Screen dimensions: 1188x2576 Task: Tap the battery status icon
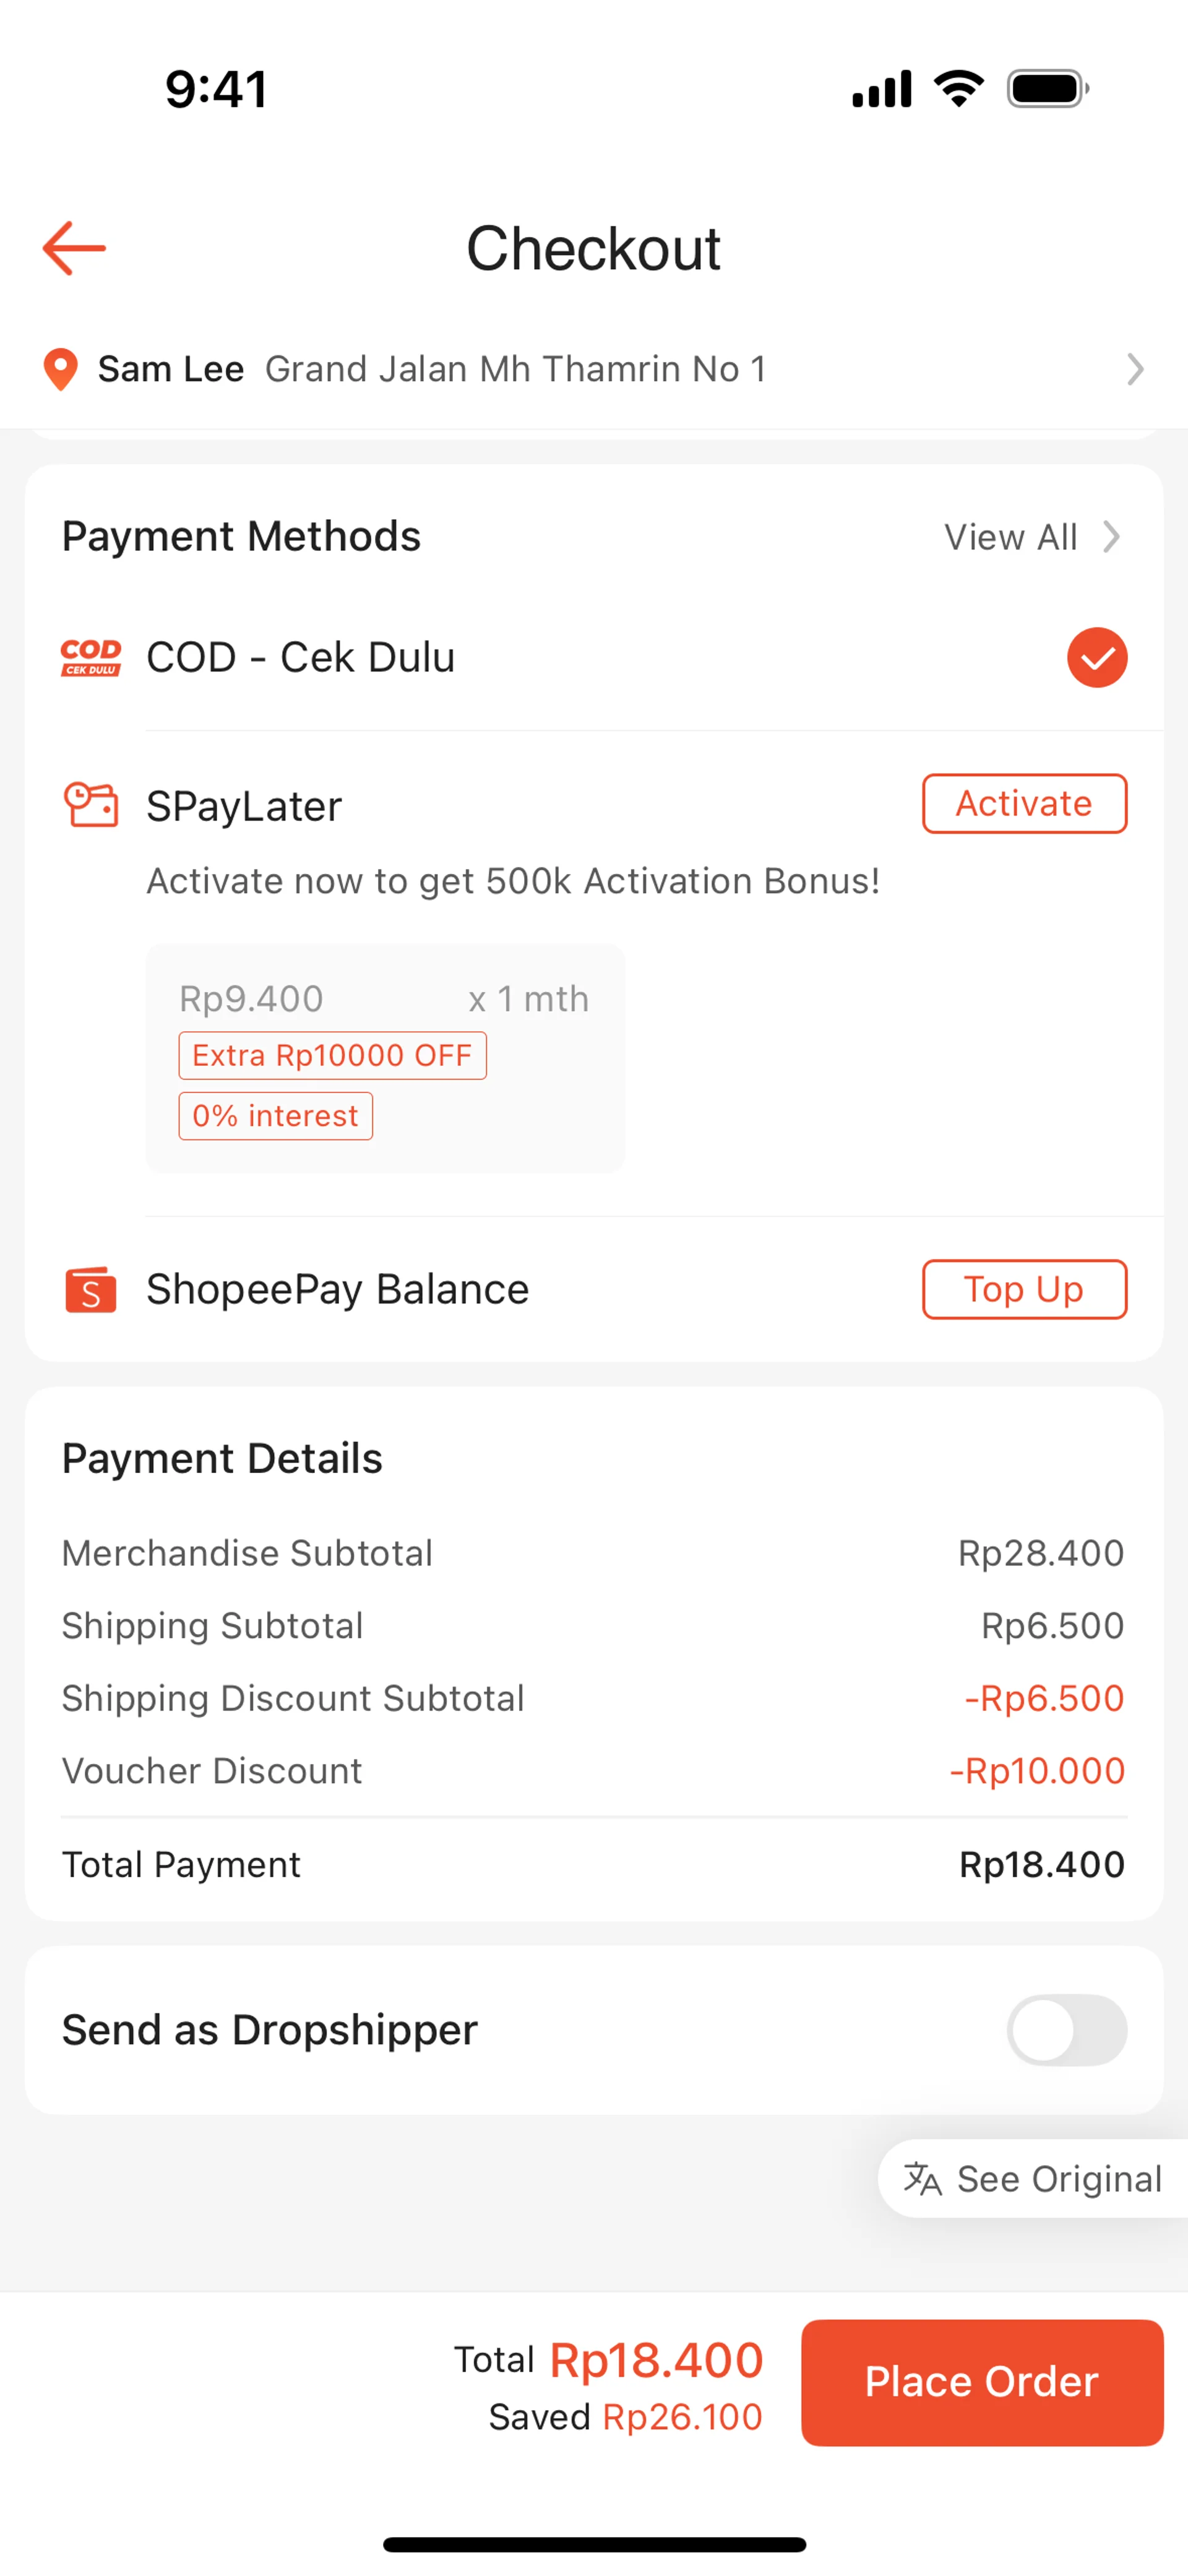[x=1047, y=89]
